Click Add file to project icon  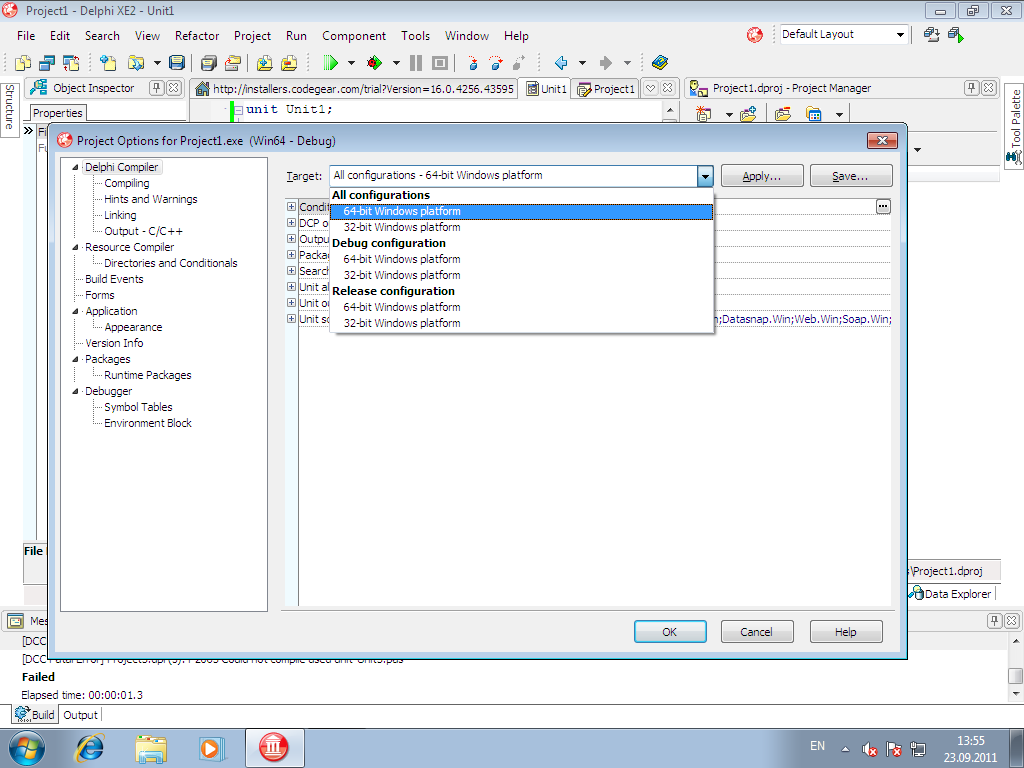(264, 63)
